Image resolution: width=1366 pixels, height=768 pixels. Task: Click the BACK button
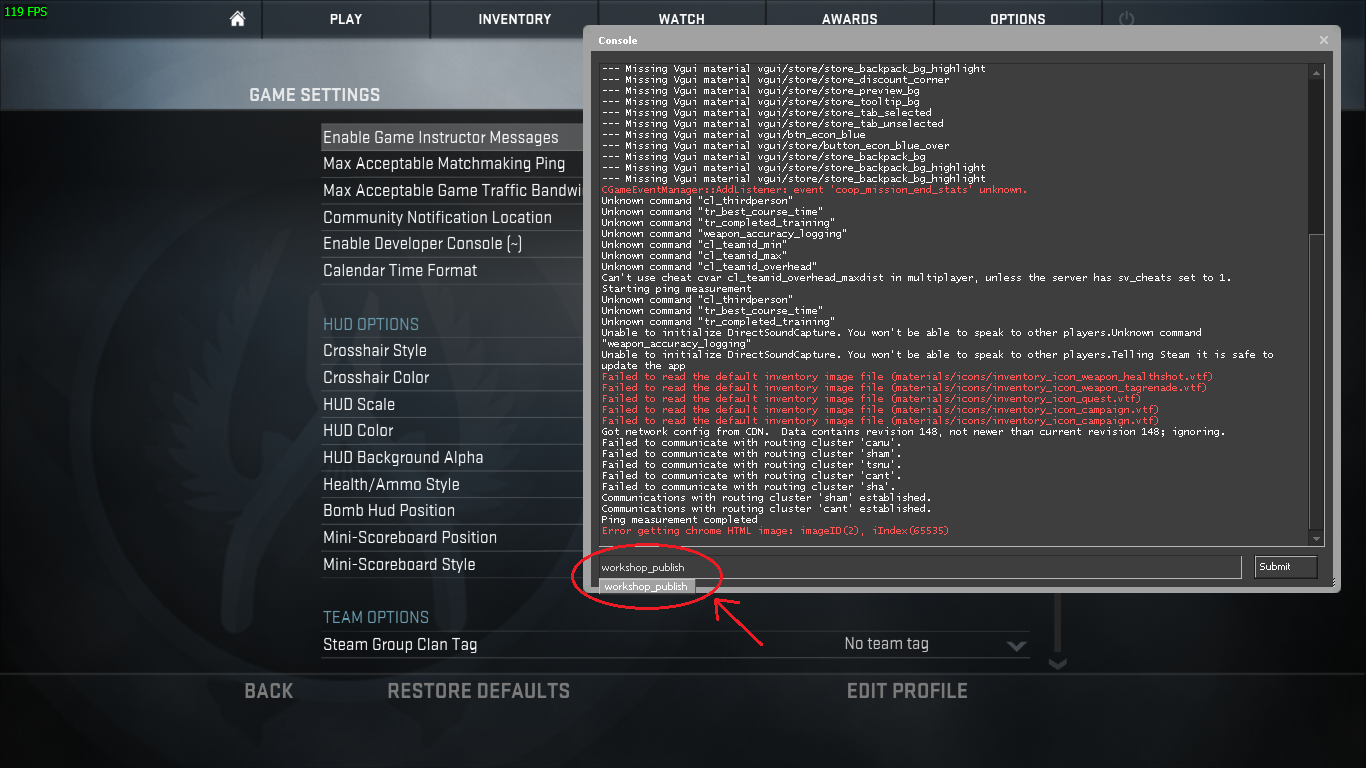coord(269,691)
